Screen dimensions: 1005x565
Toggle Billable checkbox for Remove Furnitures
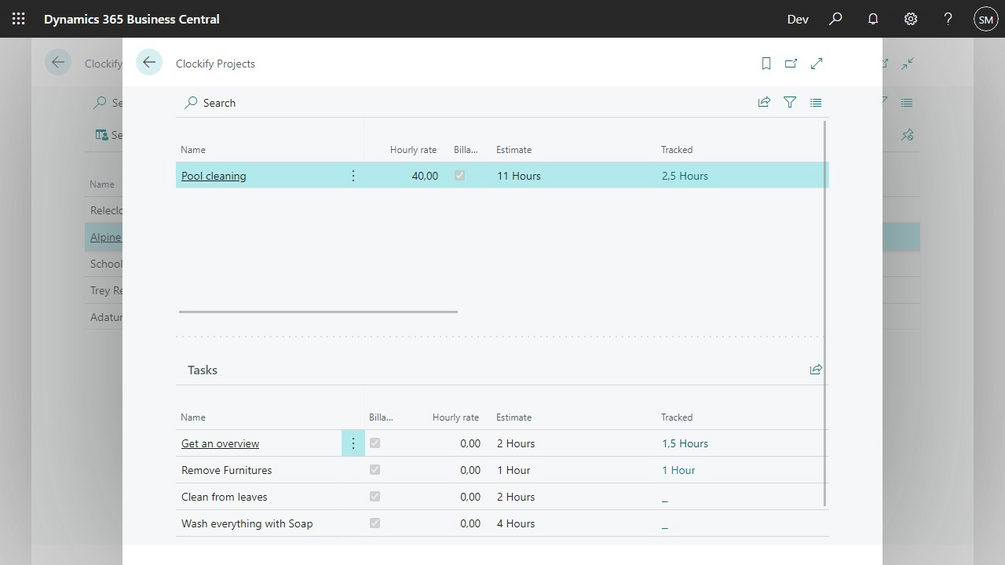[375, 470]
